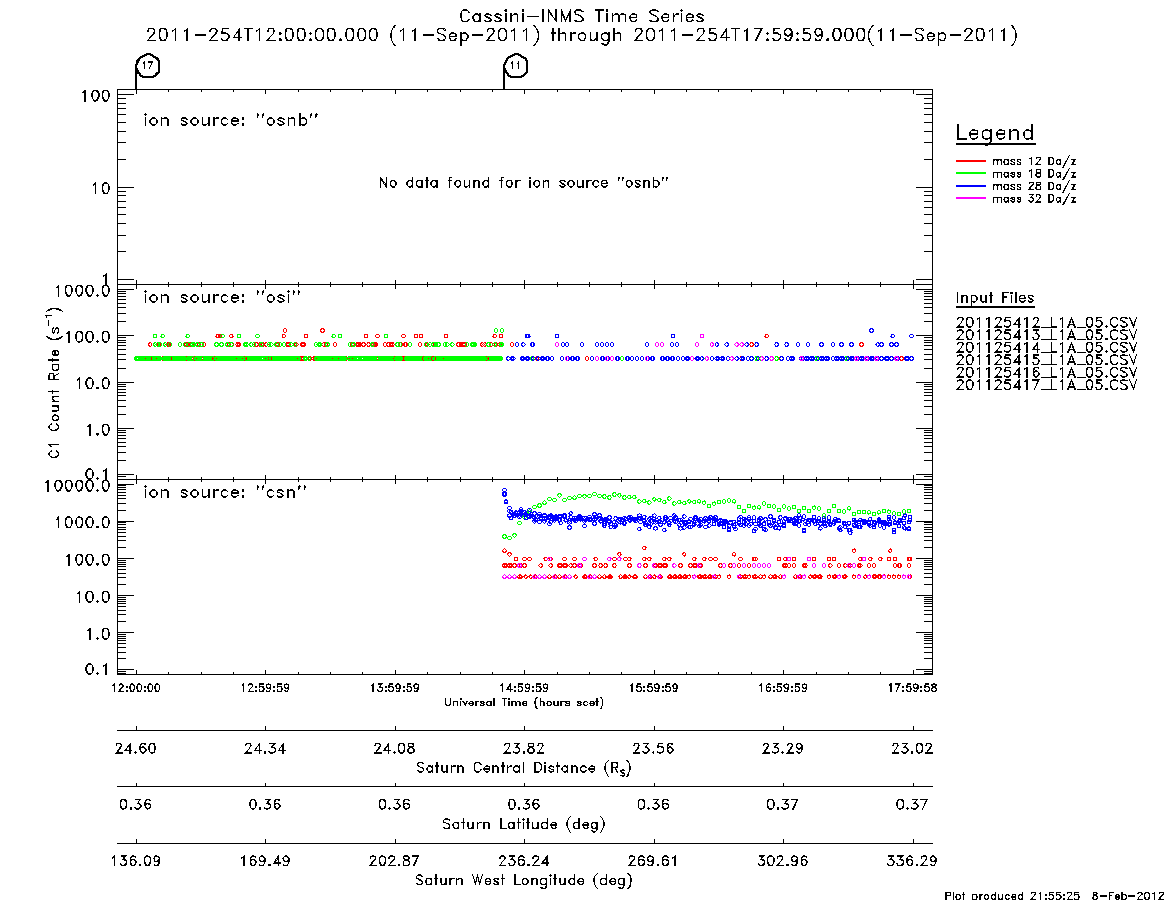Click the 12:00:00 time tick label
This screenshot has width=1165, height=900.
136,687
